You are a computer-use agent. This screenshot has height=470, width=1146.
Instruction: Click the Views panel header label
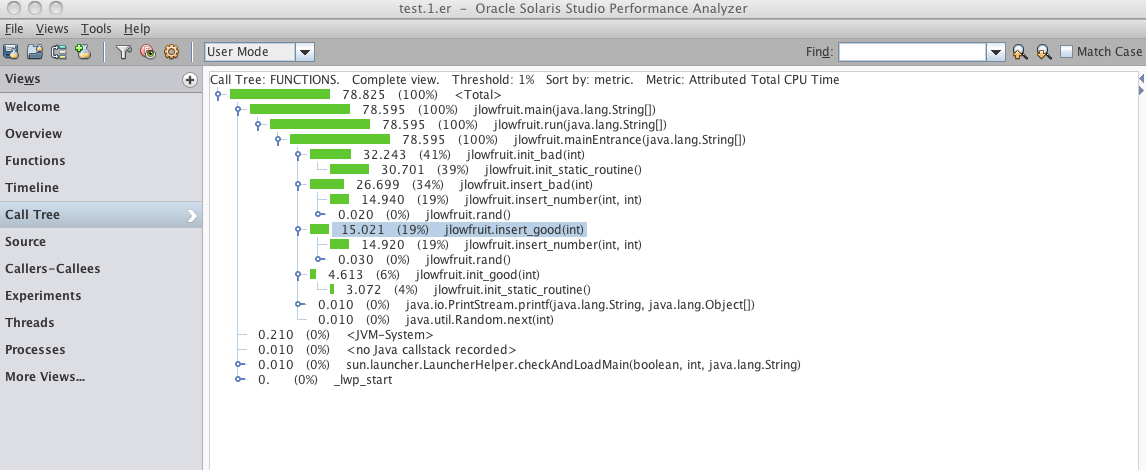coord(23,79)
